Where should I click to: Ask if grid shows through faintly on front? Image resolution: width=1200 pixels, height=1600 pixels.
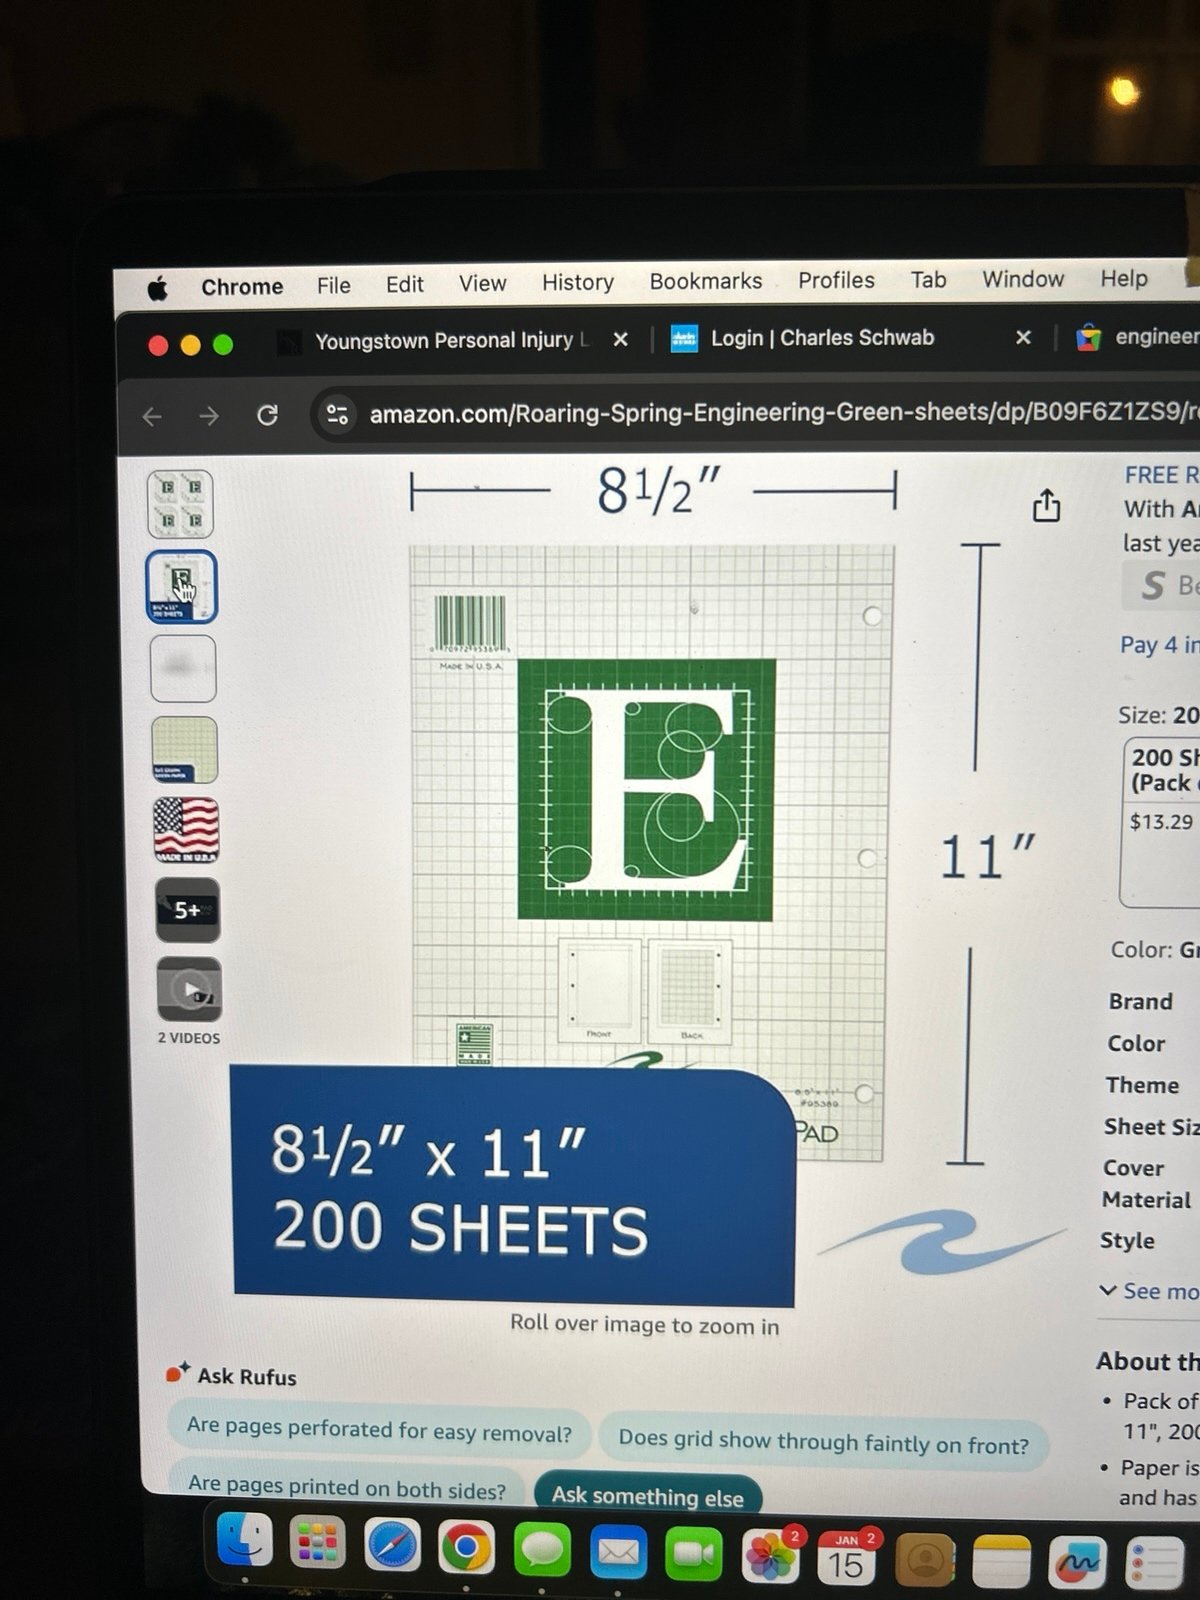823,1442
